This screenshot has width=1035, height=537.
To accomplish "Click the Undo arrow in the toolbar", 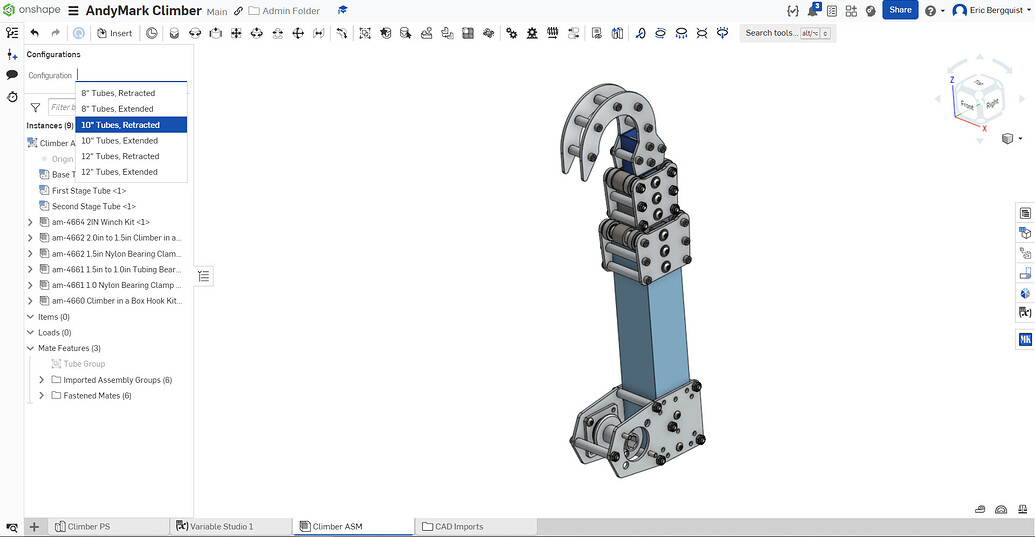I will [x=35, y=33].
